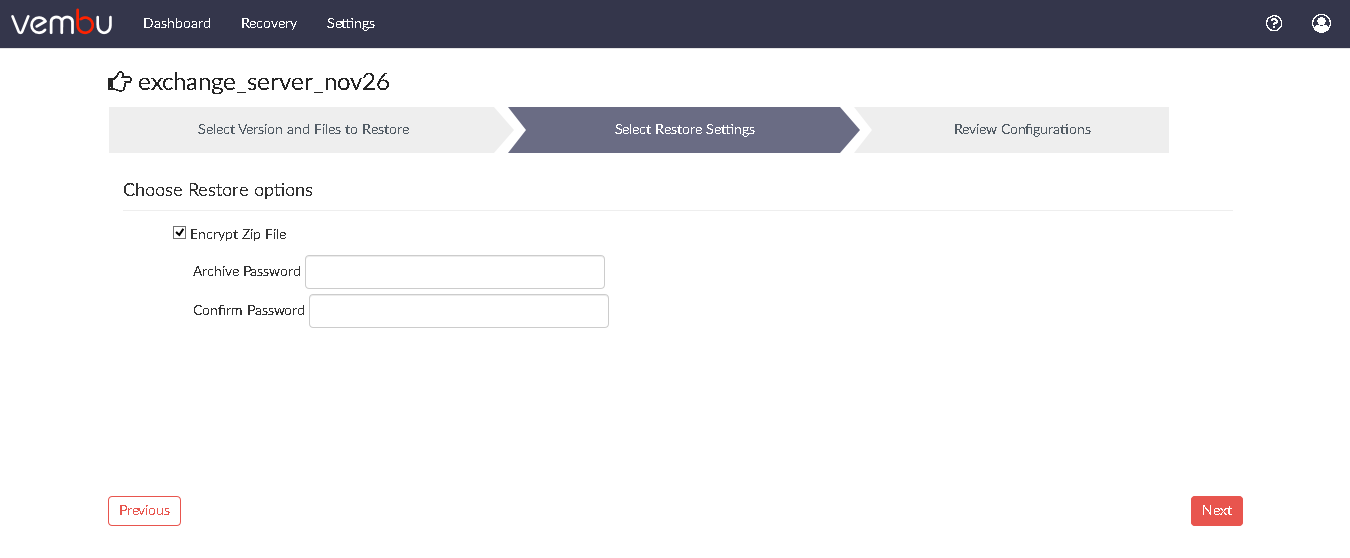
Task: Open the Dashboard menu
Action: (177, 23)
